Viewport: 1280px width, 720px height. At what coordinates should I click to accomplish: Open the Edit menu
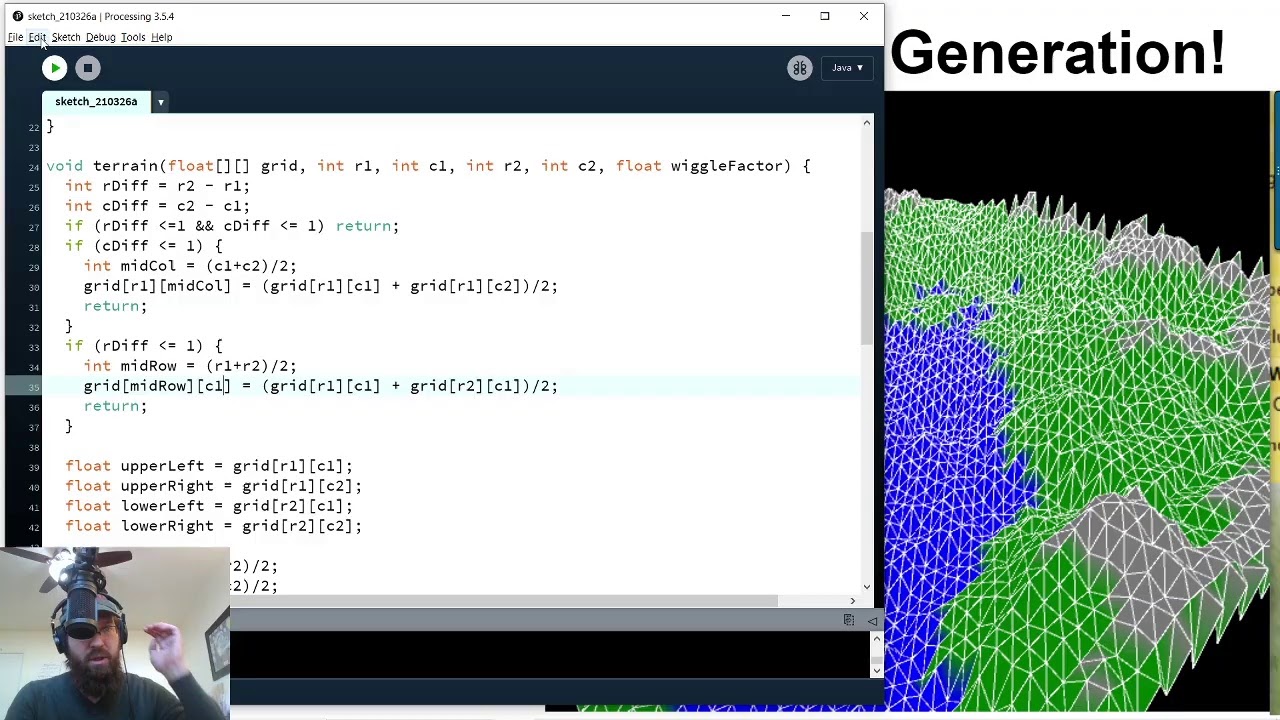[37, 37]
